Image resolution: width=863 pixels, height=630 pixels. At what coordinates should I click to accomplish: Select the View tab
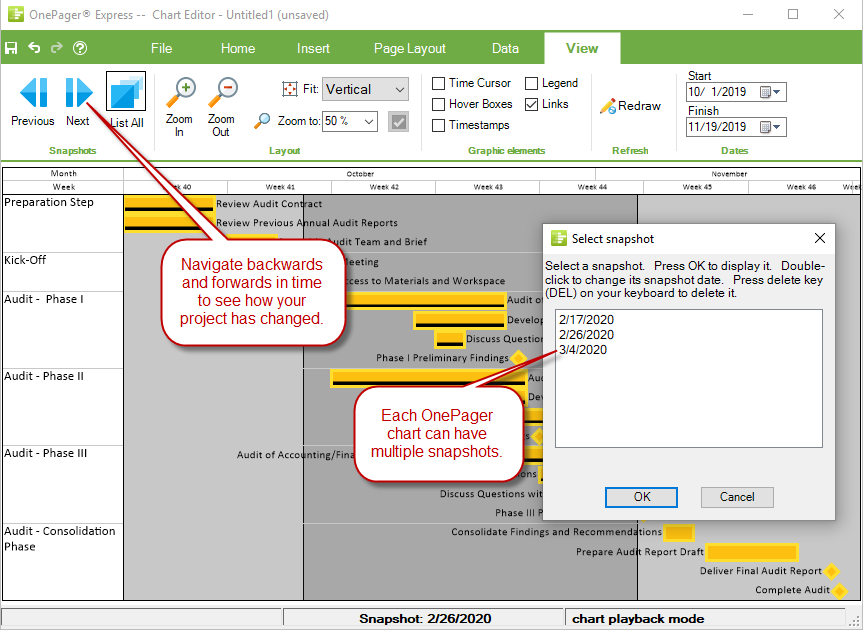click(582, 48)
